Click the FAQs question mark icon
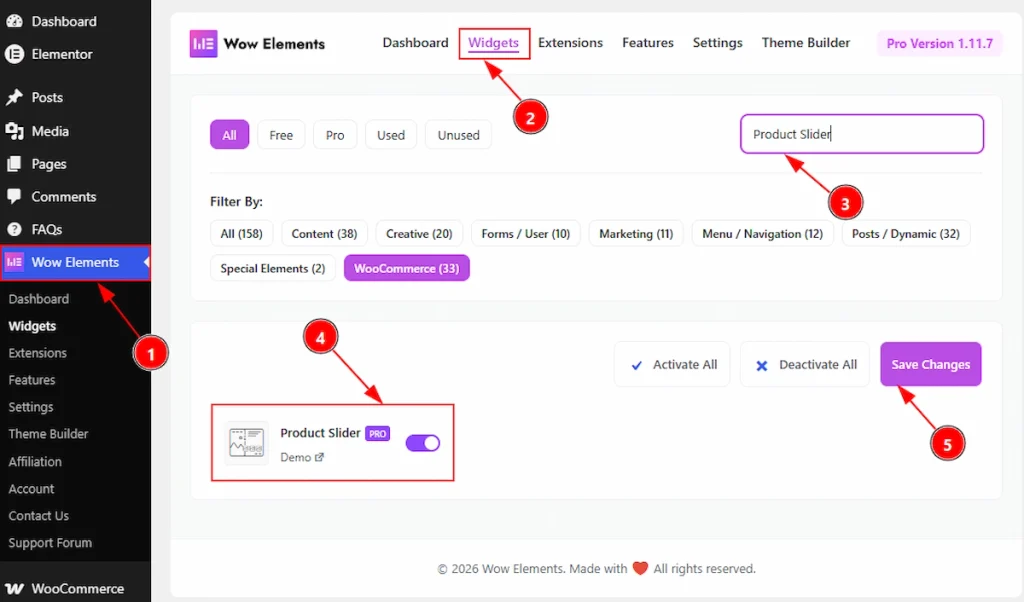This screenshot has height=602, width=1024. coord(14,229)
